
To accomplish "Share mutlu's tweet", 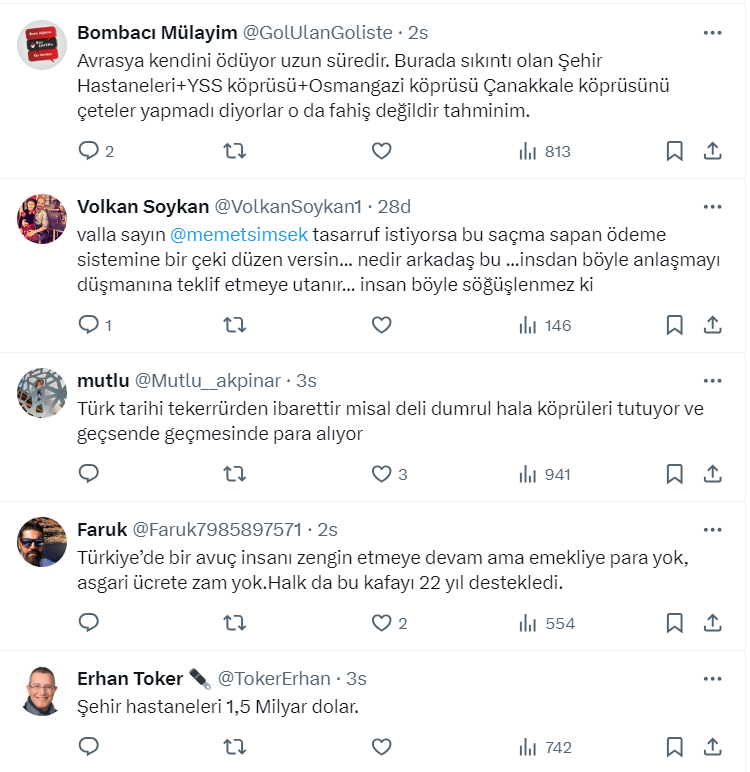I will (x=713, y=474).
